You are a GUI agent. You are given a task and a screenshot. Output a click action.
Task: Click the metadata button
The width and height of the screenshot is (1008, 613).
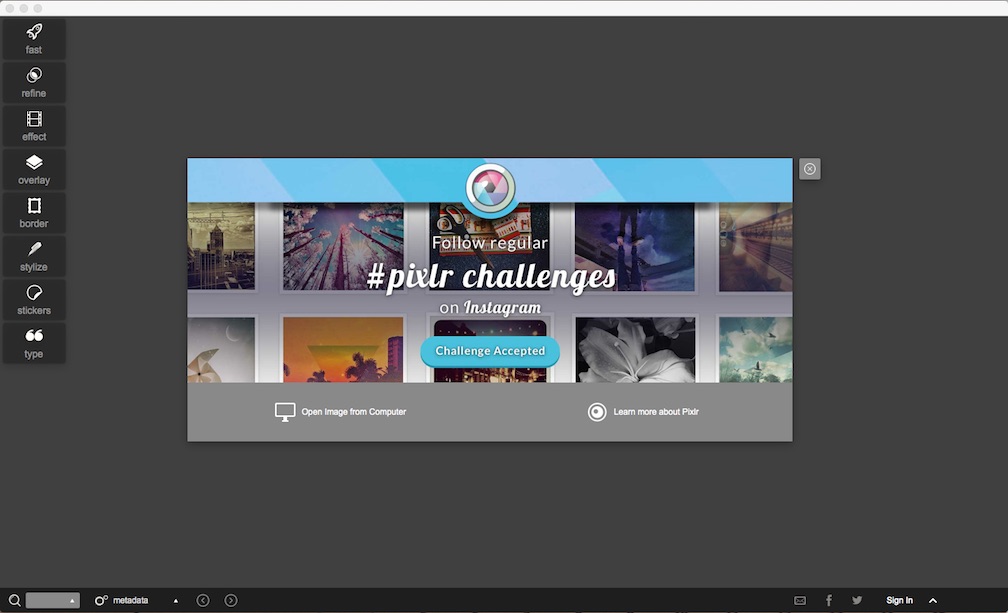(122, 600)
